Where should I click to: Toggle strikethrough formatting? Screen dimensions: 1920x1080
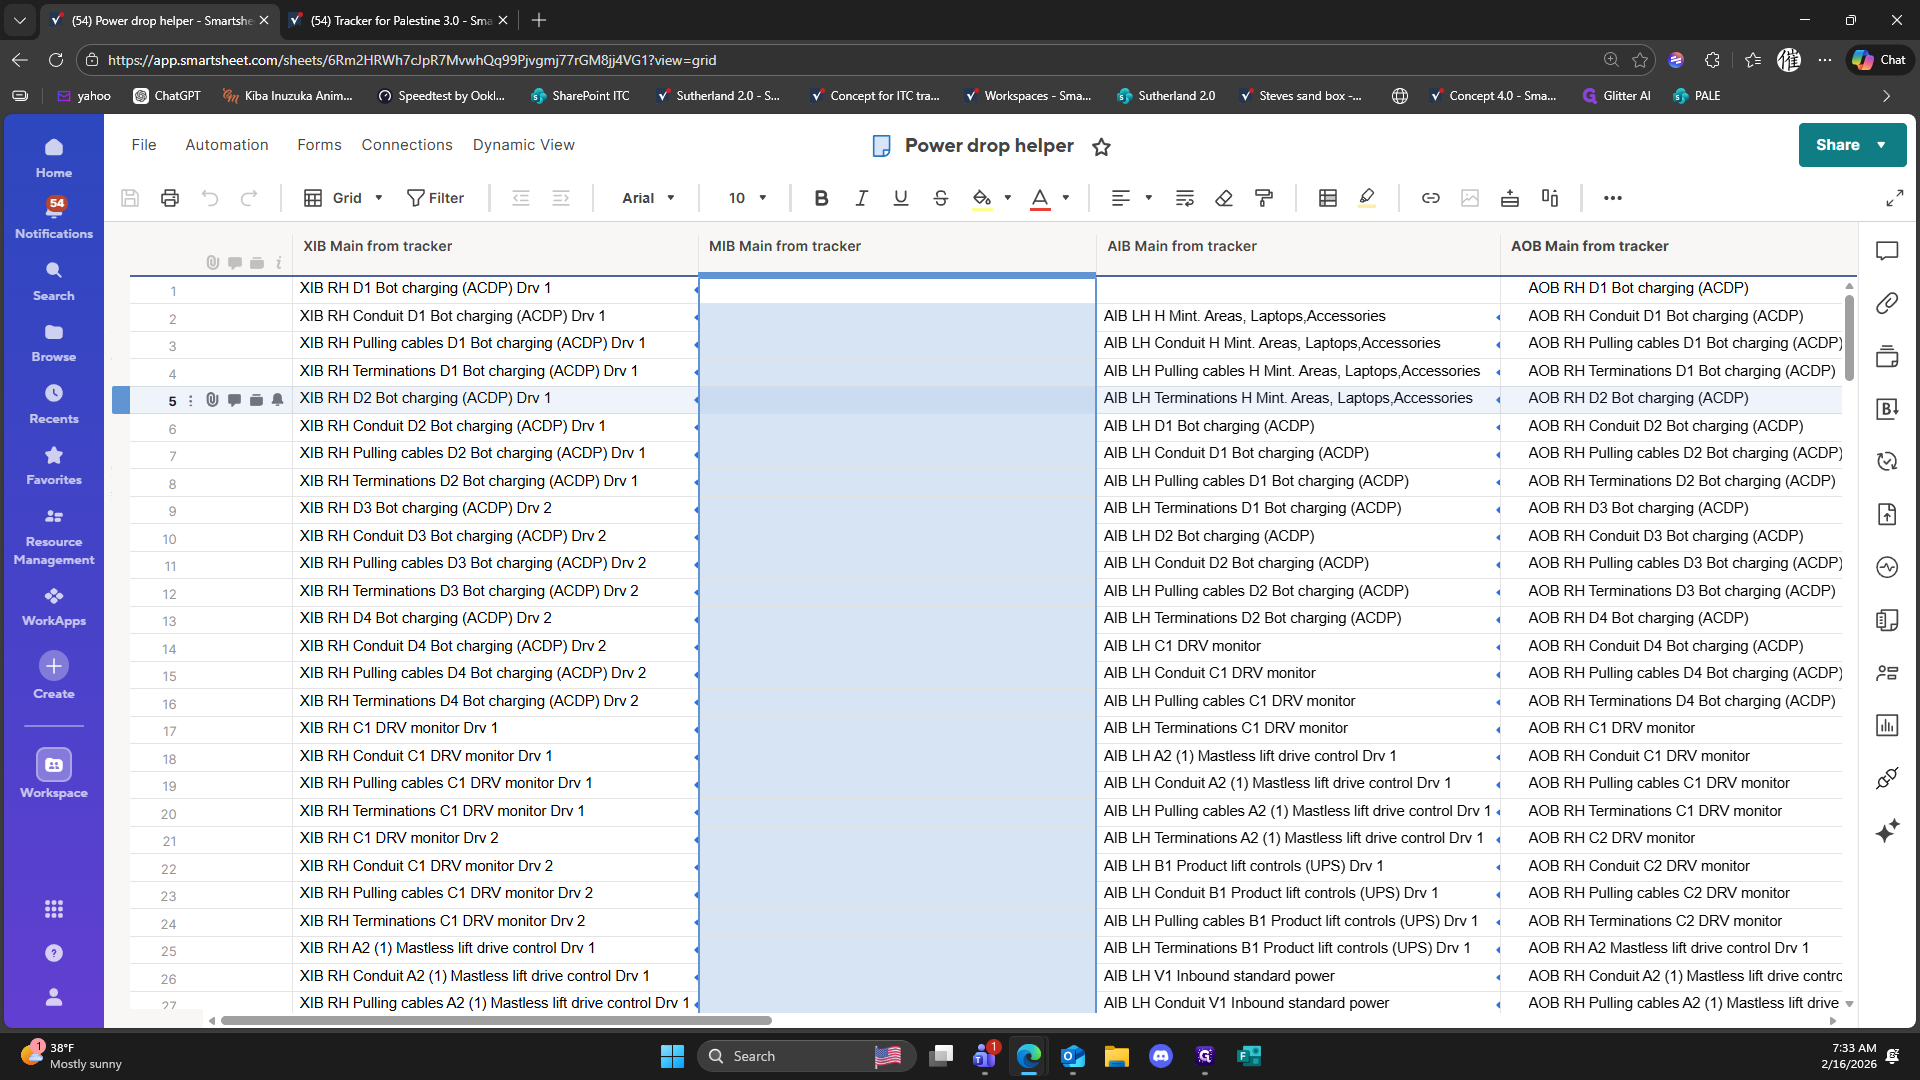(940, 198)
